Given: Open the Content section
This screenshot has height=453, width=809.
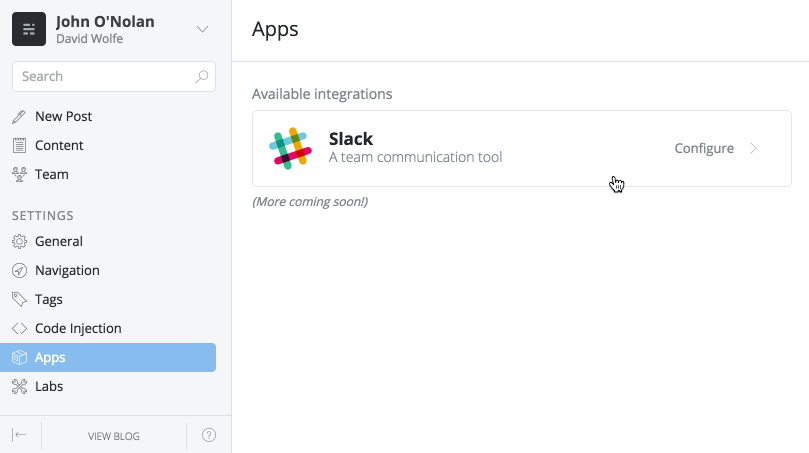Looking at the screenshot, I should pyautogui.click(x=59, y=145).
